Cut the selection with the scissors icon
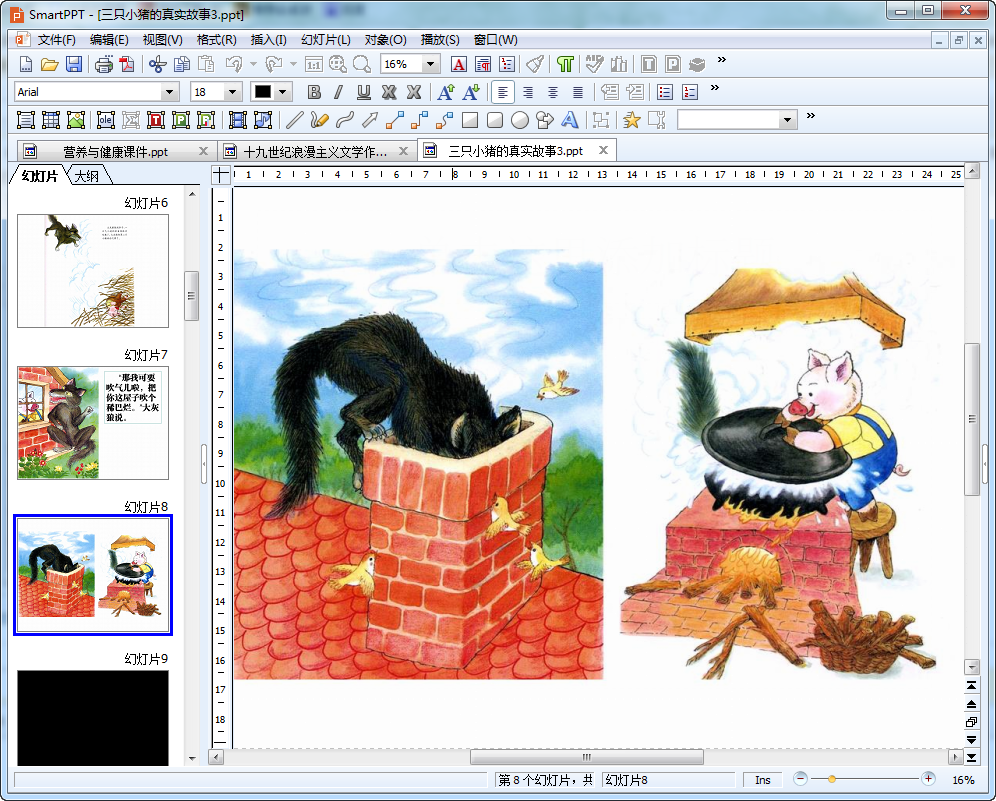This screenshot has width=996, height=801. 158,64
